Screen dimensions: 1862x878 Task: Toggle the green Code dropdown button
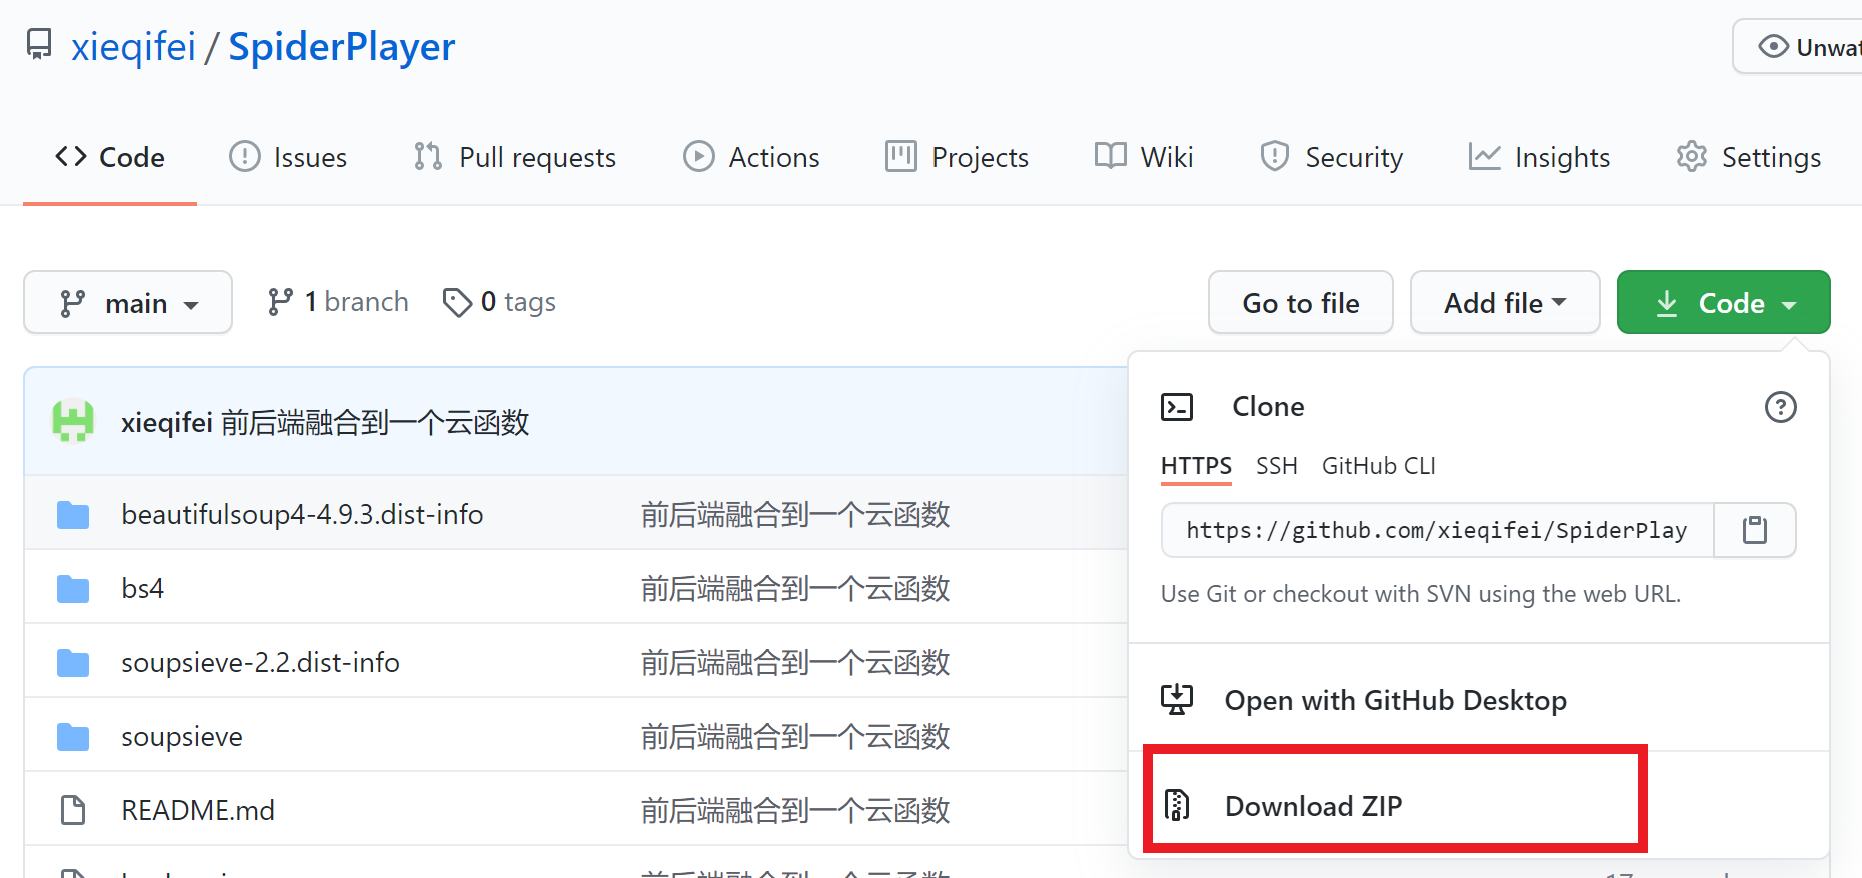click(1724, 302)
